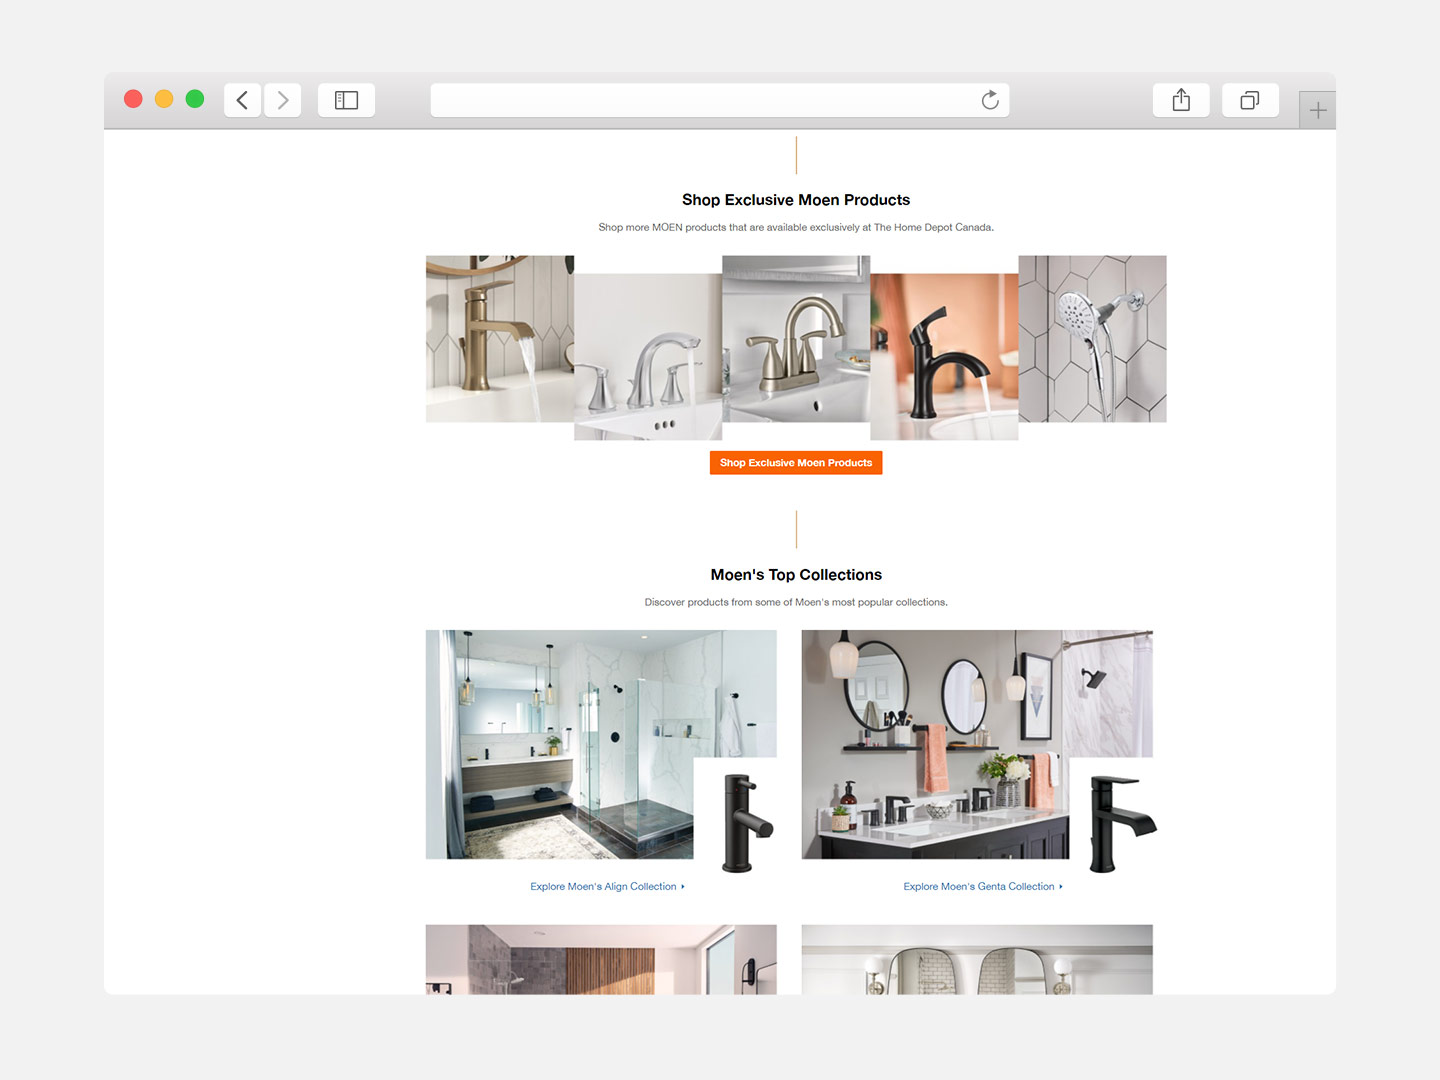Reload the current page
Image resolution: width=1440 pixels, height=1080 pixels.
(989, 100)
